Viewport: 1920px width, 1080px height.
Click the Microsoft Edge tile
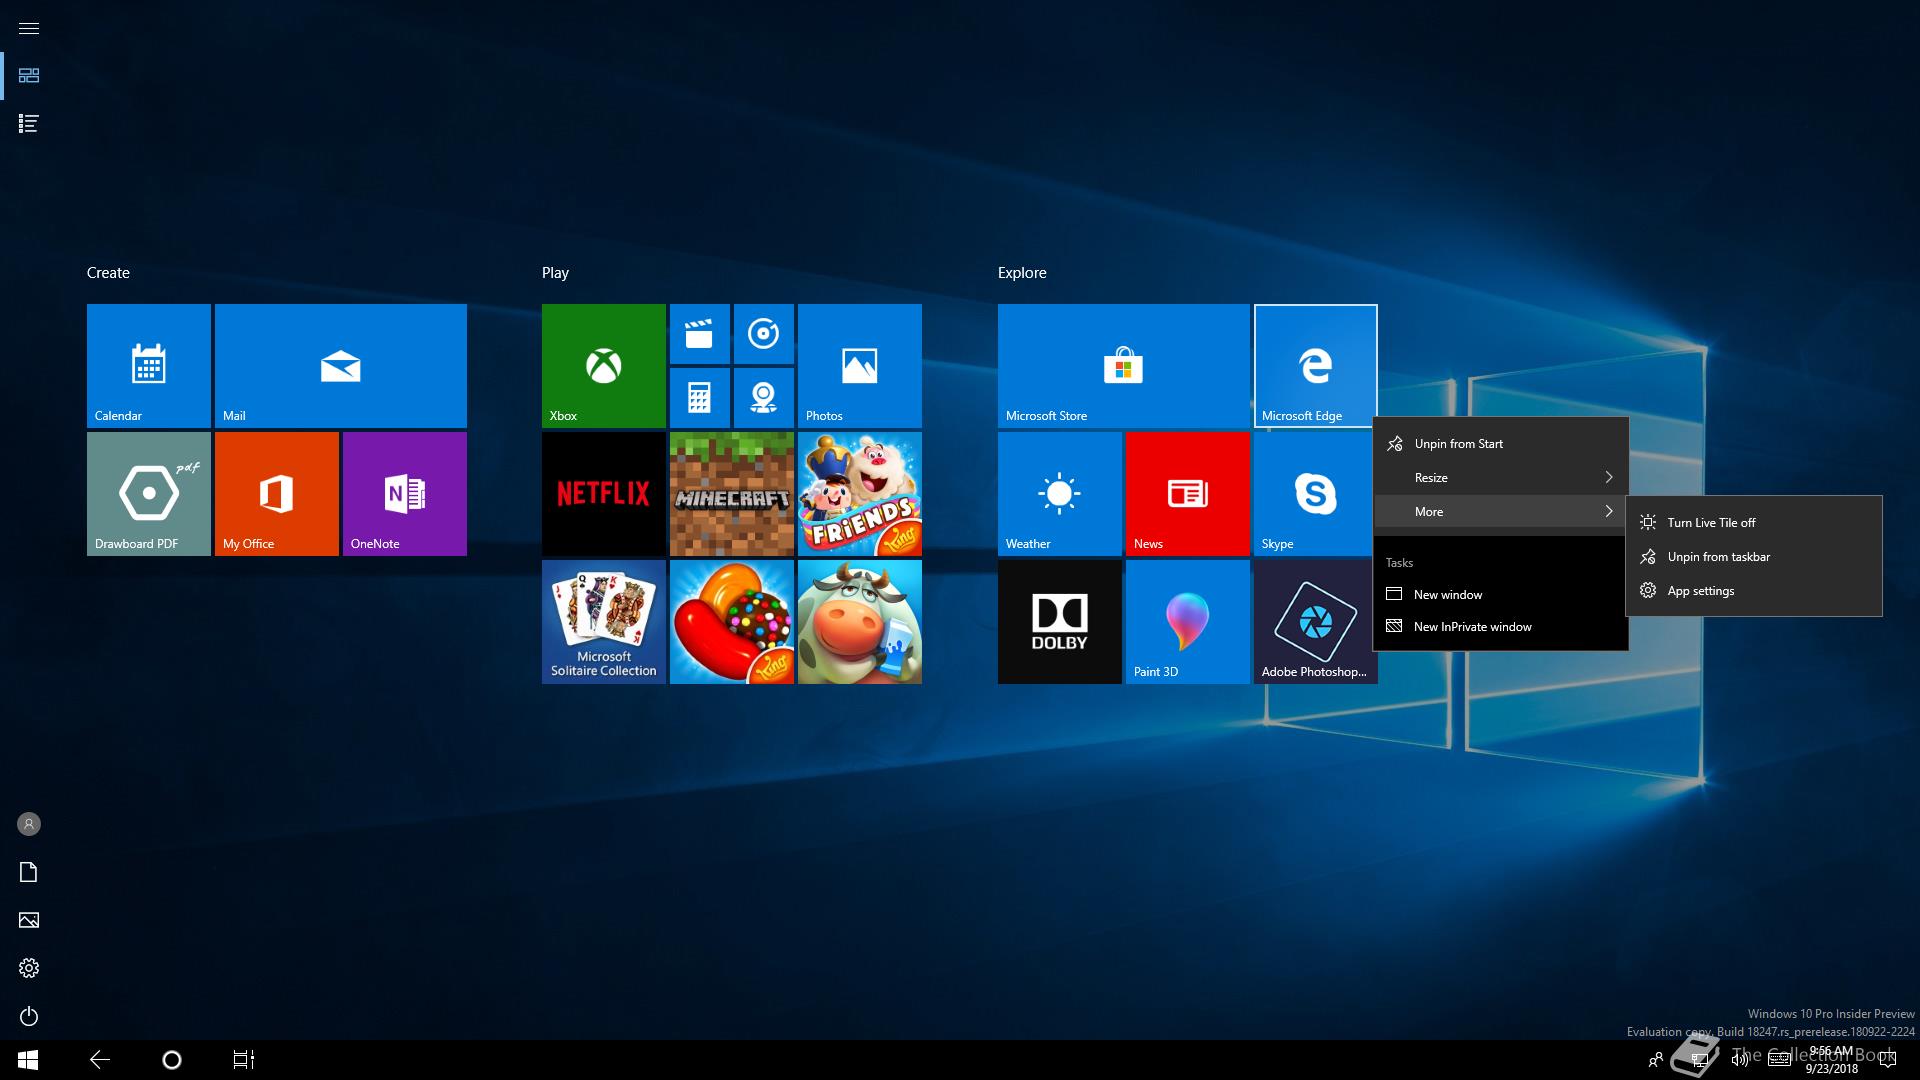1316,366
